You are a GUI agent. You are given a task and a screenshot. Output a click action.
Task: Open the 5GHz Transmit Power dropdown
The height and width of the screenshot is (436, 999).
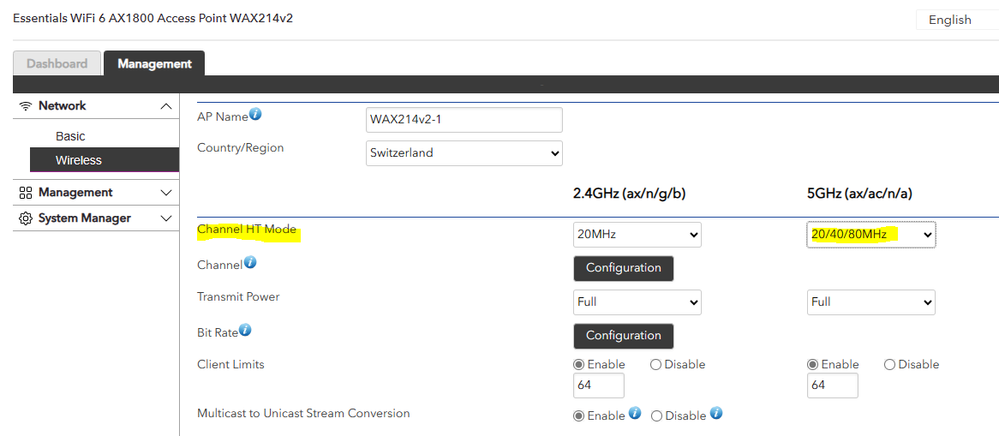(871, 302)
